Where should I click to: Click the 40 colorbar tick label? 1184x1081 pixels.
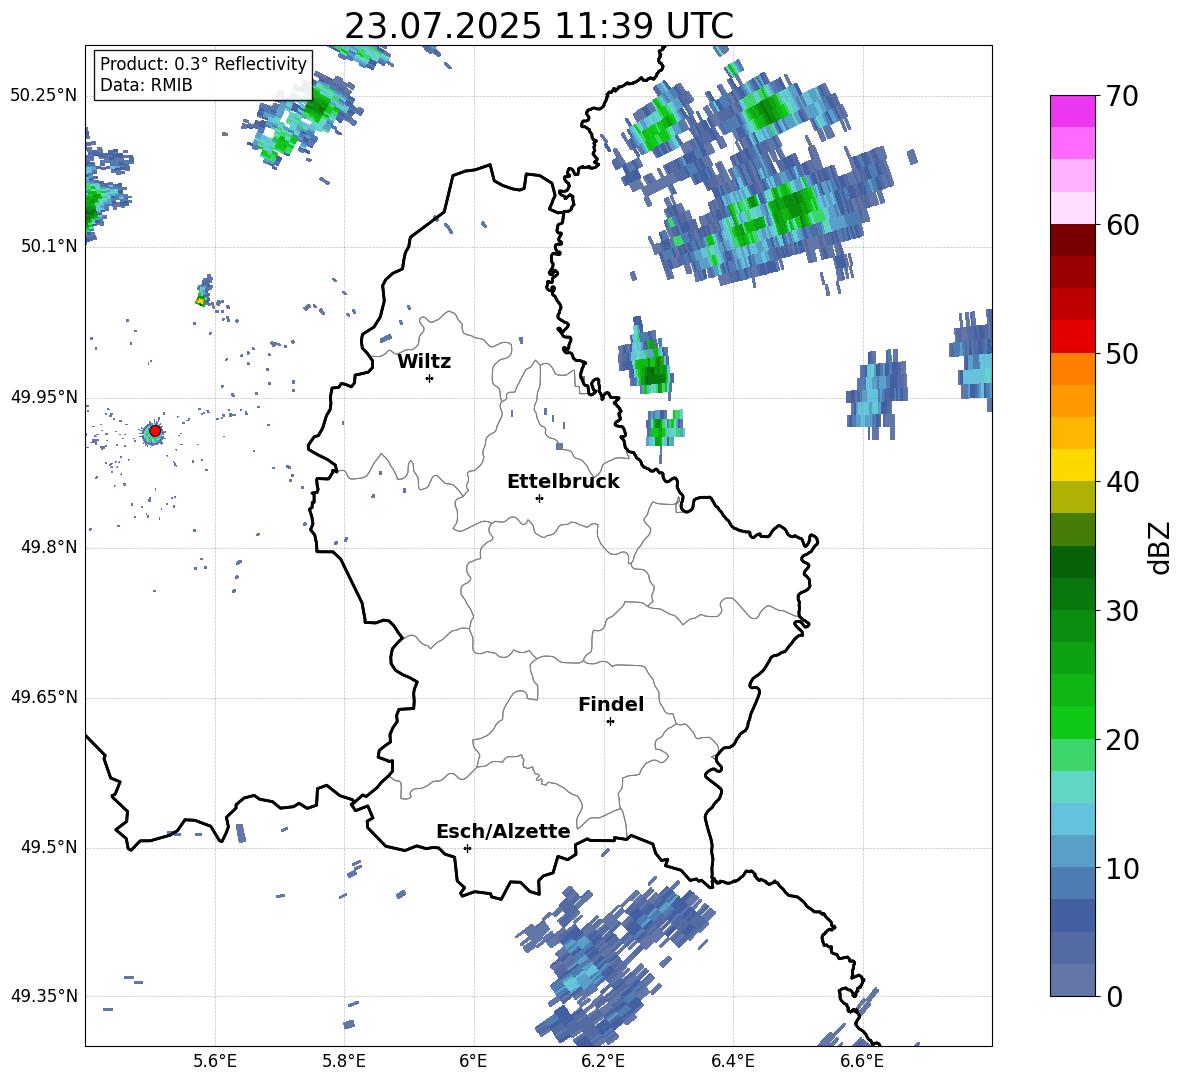pyautogui.click(x=1122, y=482)
